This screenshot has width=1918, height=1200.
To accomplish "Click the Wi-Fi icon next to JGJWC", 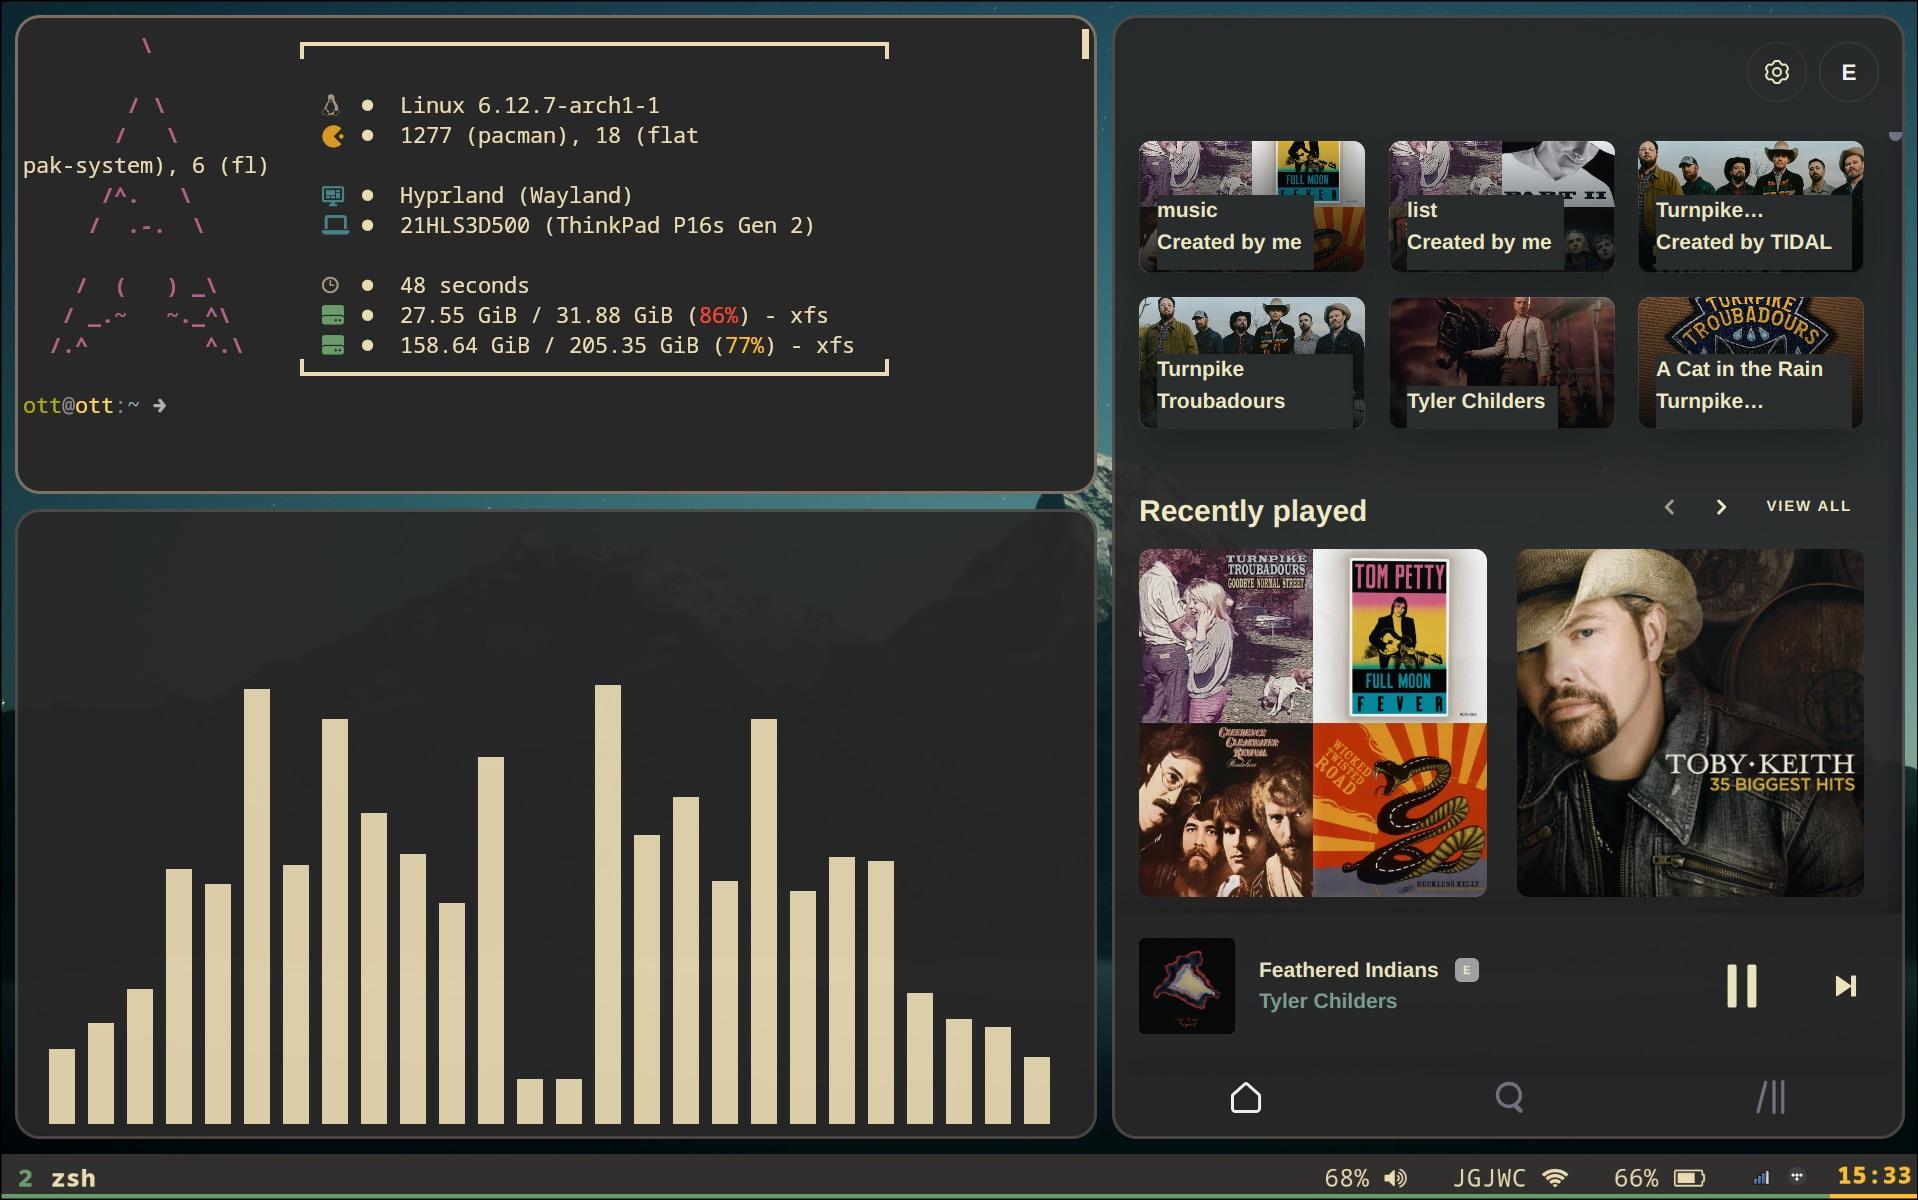I will (x=1554, y=1178).
